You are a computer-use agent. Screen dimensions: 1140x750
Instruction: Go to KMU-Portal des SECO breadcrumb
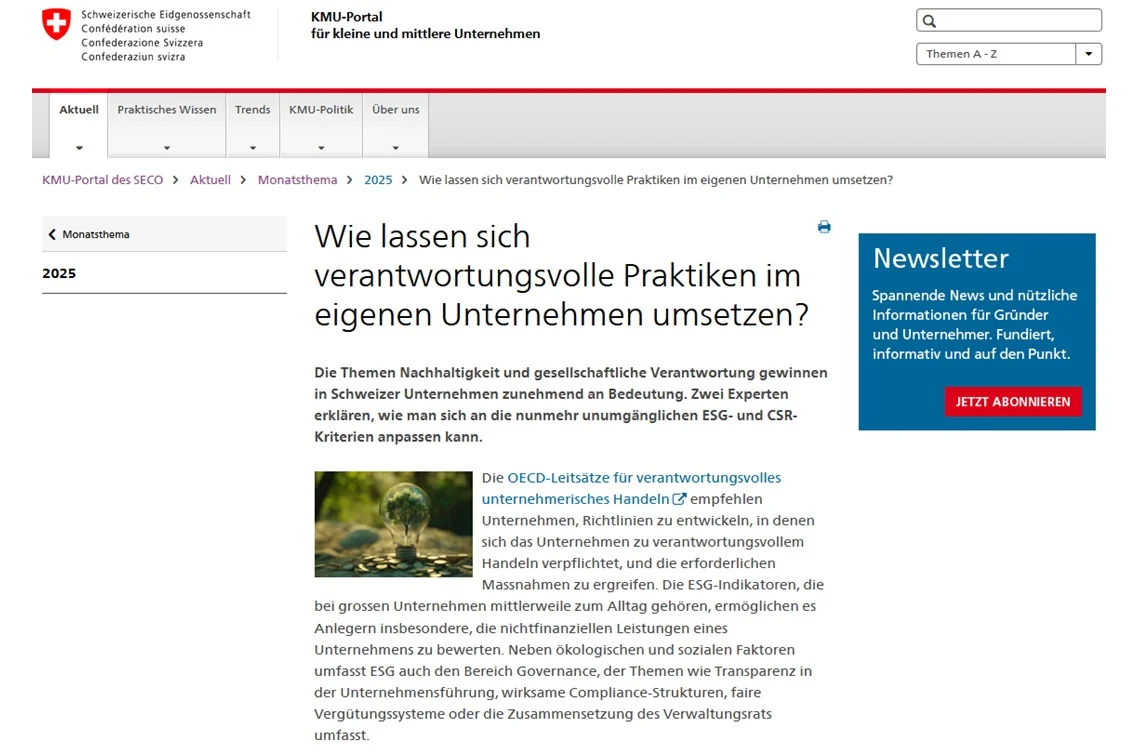[x=102, y=180]
